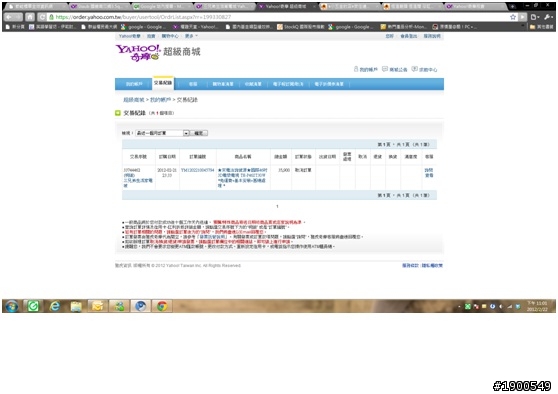The width and height of the screenshot is (558, 394).
Task: Open the product name link in order row
Action: [242, 178]
